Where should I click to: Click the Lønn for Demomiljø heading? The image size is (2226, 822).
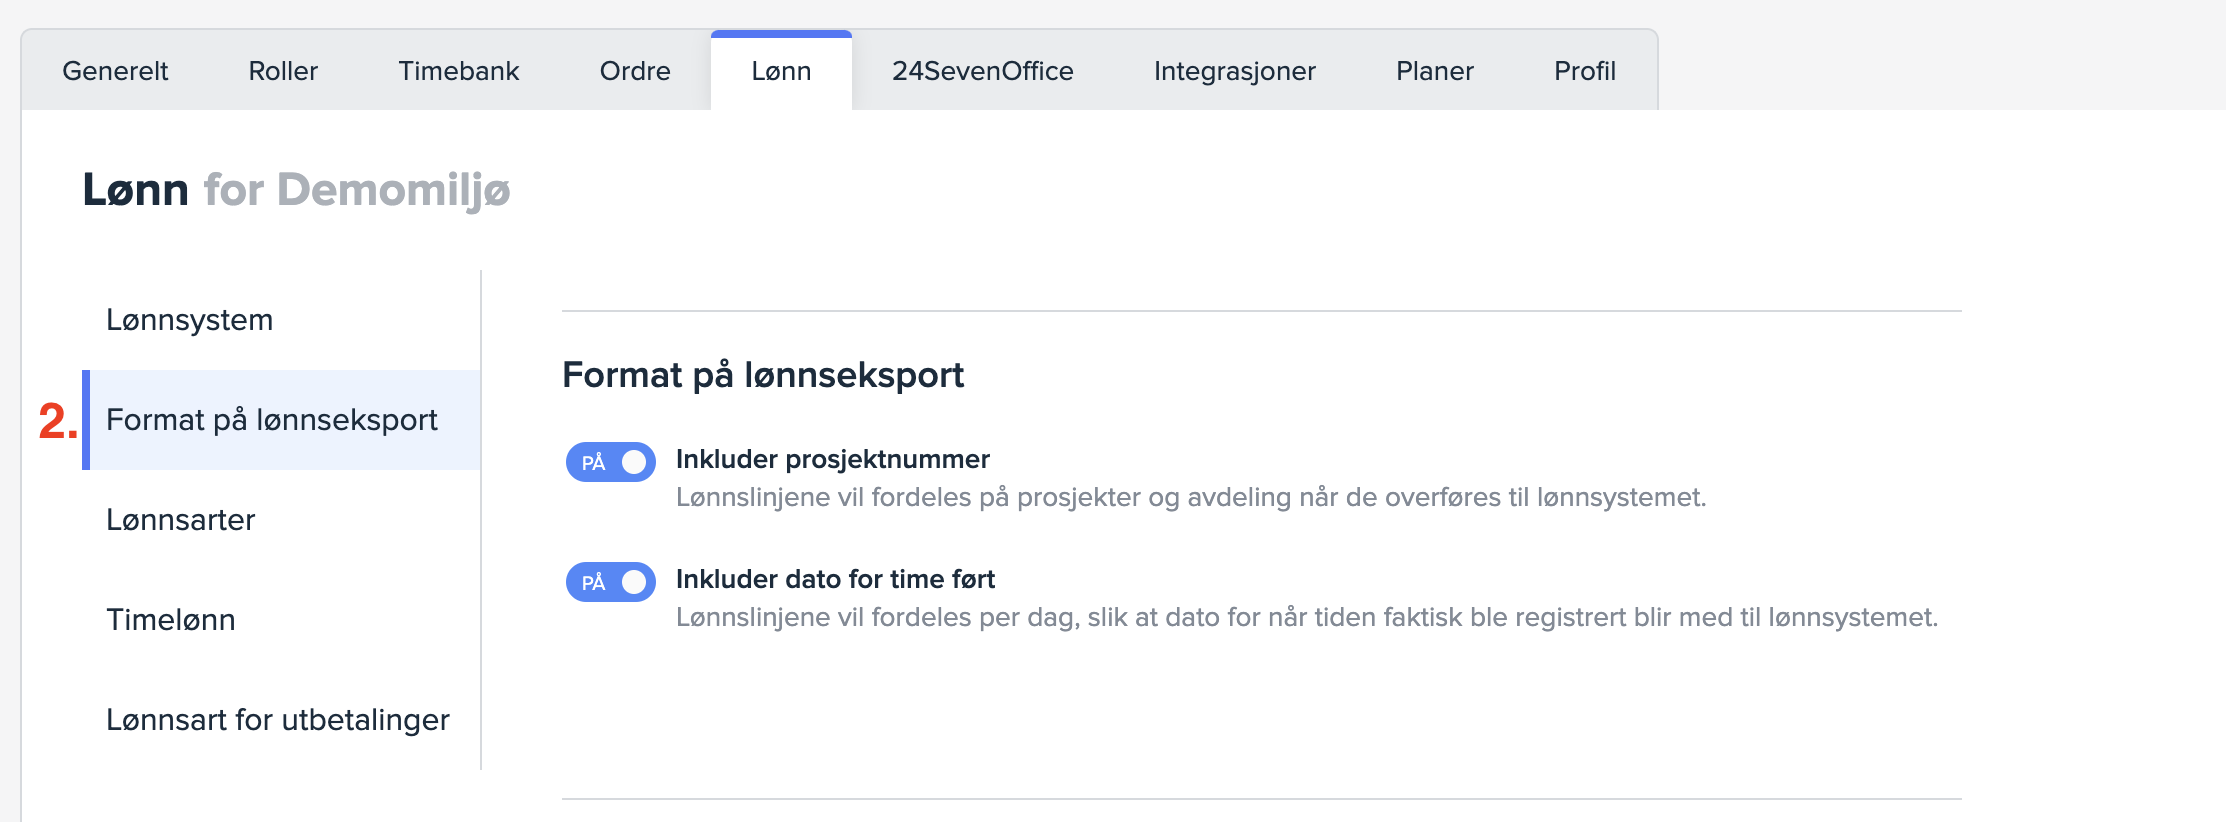(x=296, y=190)
